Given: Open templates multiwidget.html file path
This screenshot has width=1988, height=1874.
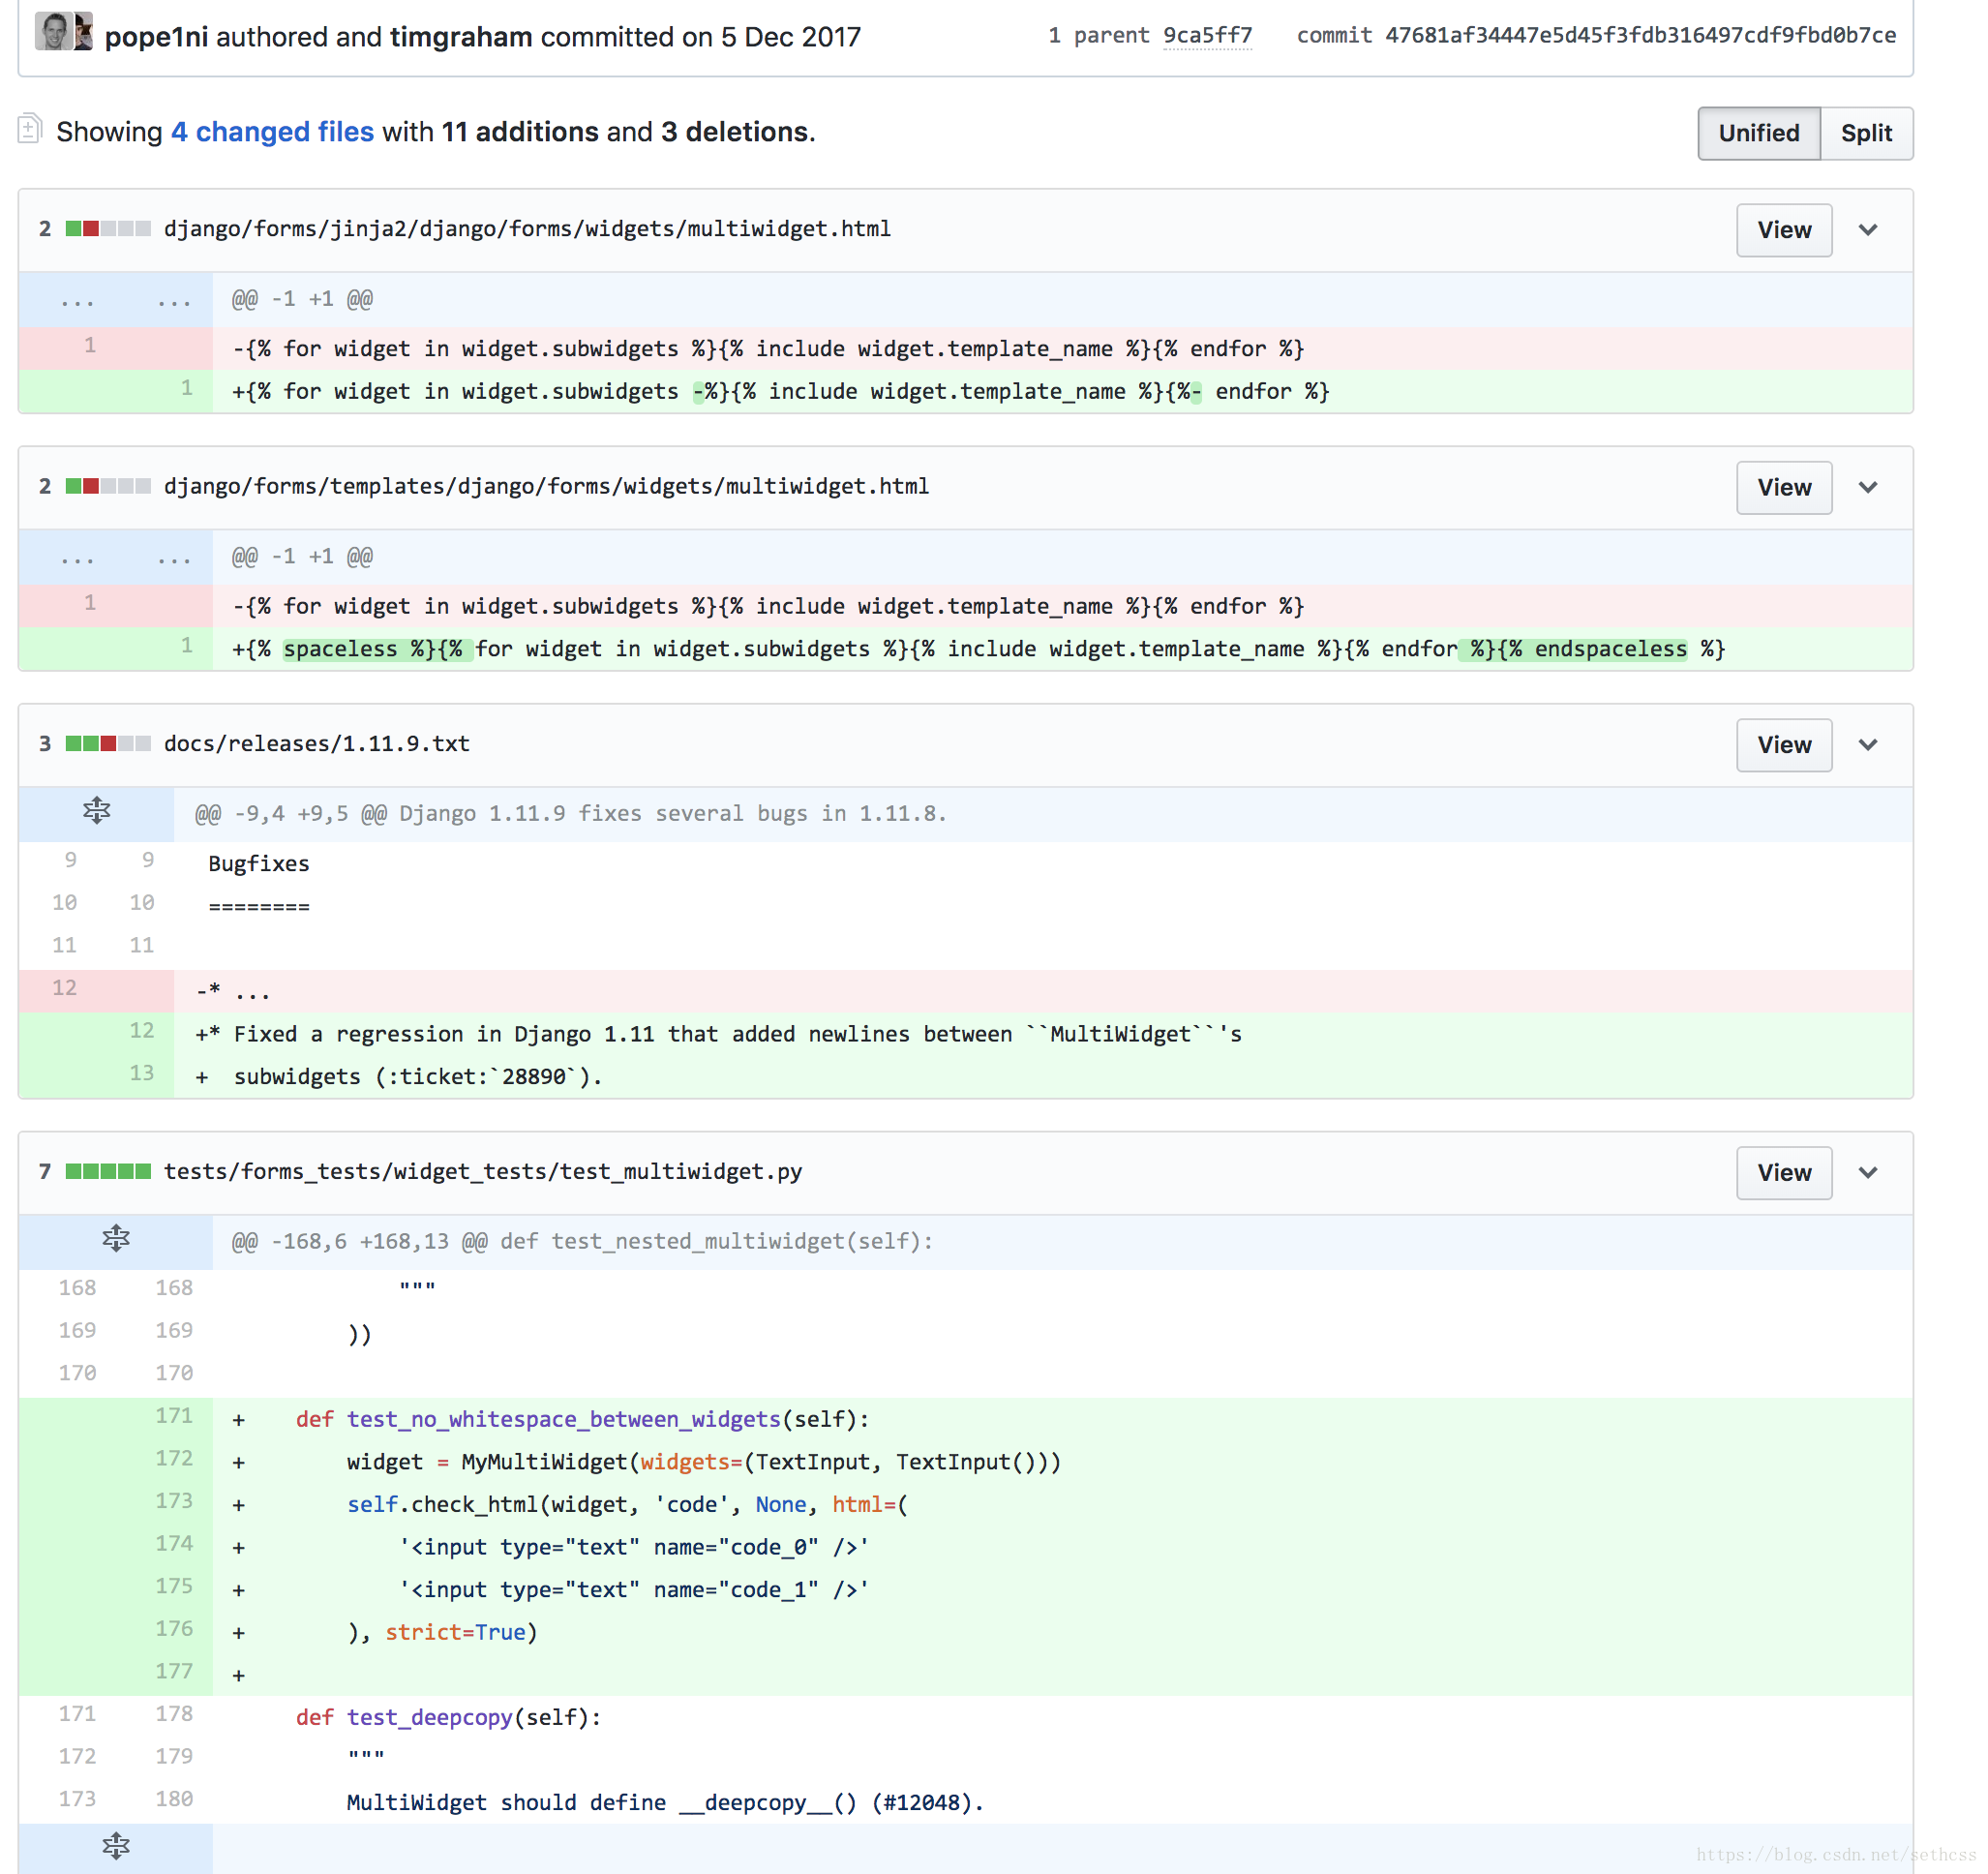Looking at the screenshot, I should pos(546,486).
